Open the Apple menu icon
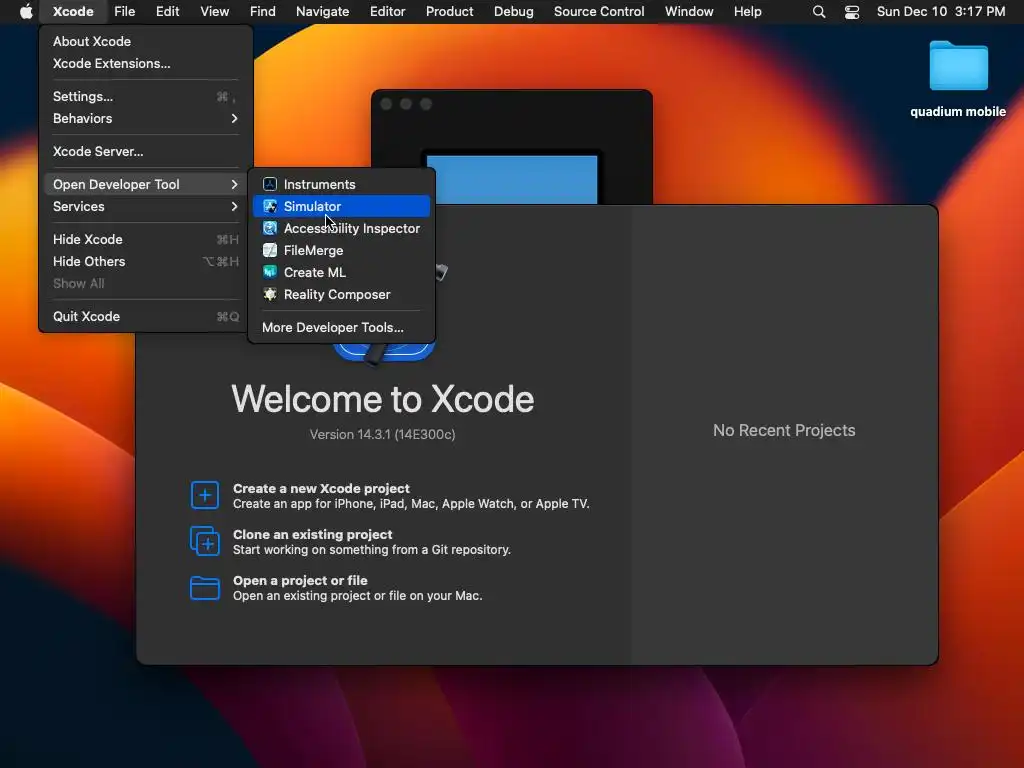The image size is (1024, 768). coord(26,11)
